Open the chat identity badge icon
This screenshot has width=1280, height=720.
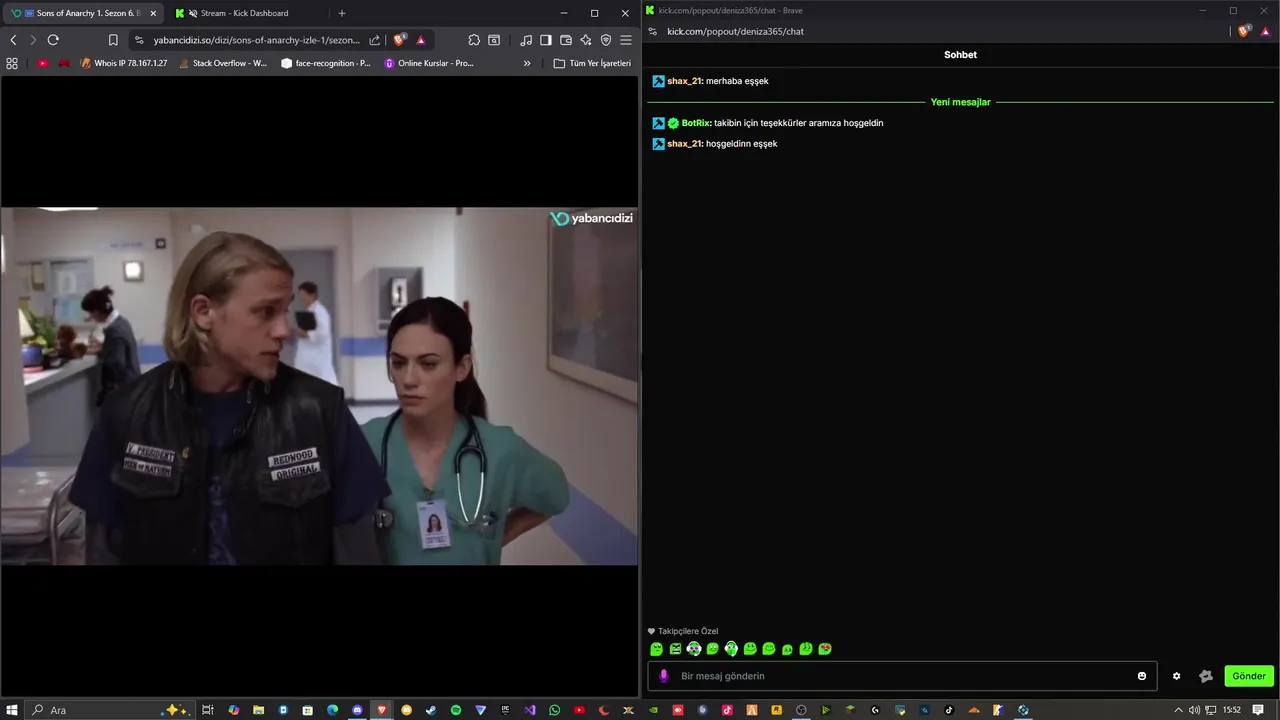[x=1206, y=676]
